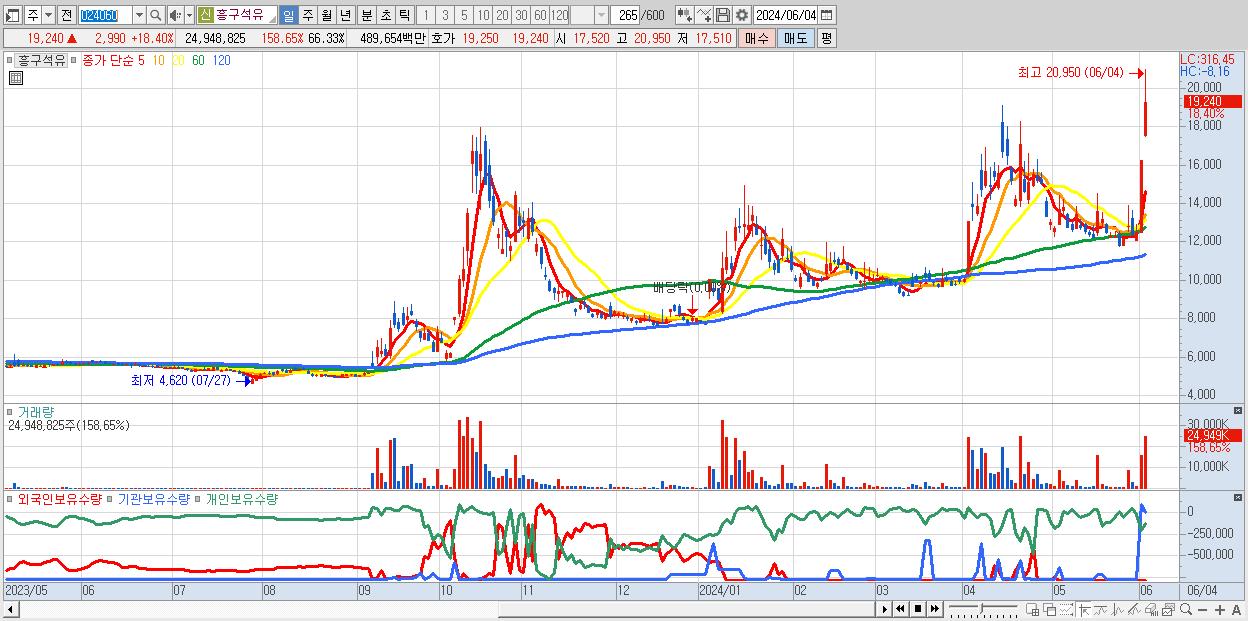Image resolution: width=1248 pixels, height=621 pixels.
Task: Click the stop replay button
Action: coord(917,609)
